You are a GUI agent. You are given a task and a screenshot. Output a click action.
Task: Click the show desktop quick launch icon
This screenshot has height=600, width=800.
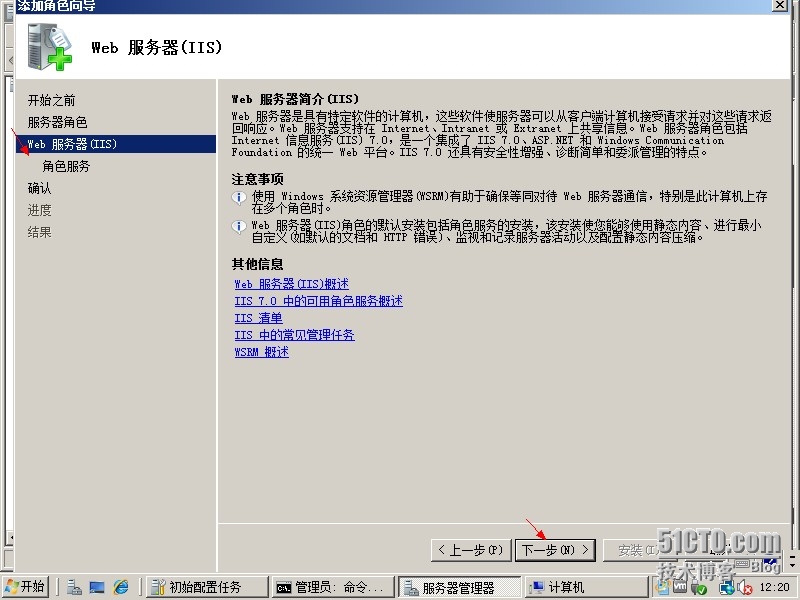click(x=97, y=587)
